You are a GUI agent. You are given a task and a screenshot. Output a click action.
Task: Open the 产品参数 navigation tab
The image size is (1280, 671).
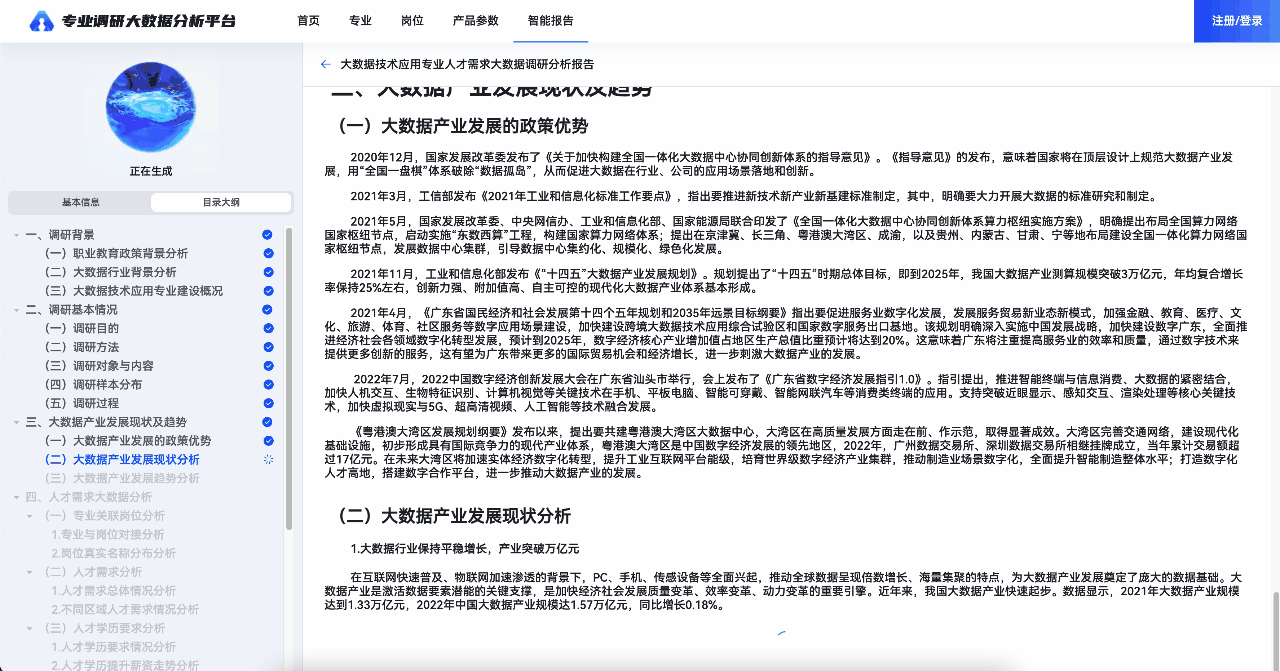point(475,21)
